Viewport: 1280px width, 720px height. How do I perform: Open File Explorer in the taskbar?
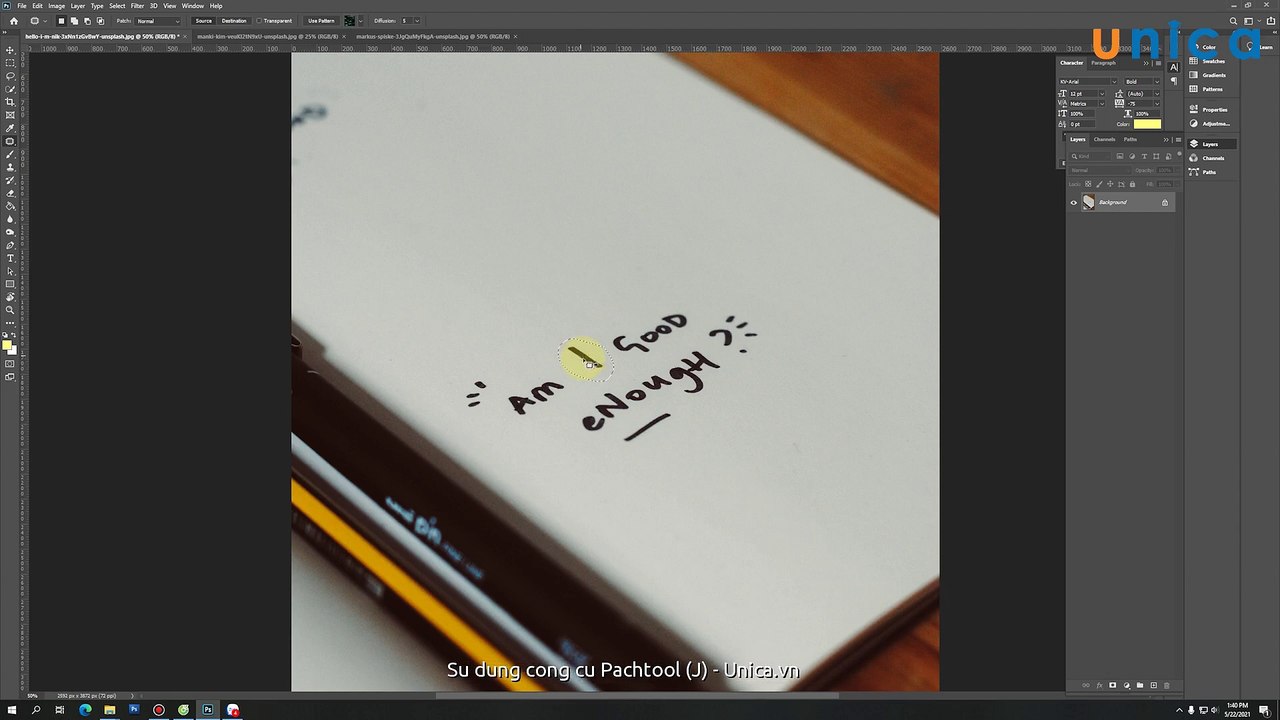(109, 710)
